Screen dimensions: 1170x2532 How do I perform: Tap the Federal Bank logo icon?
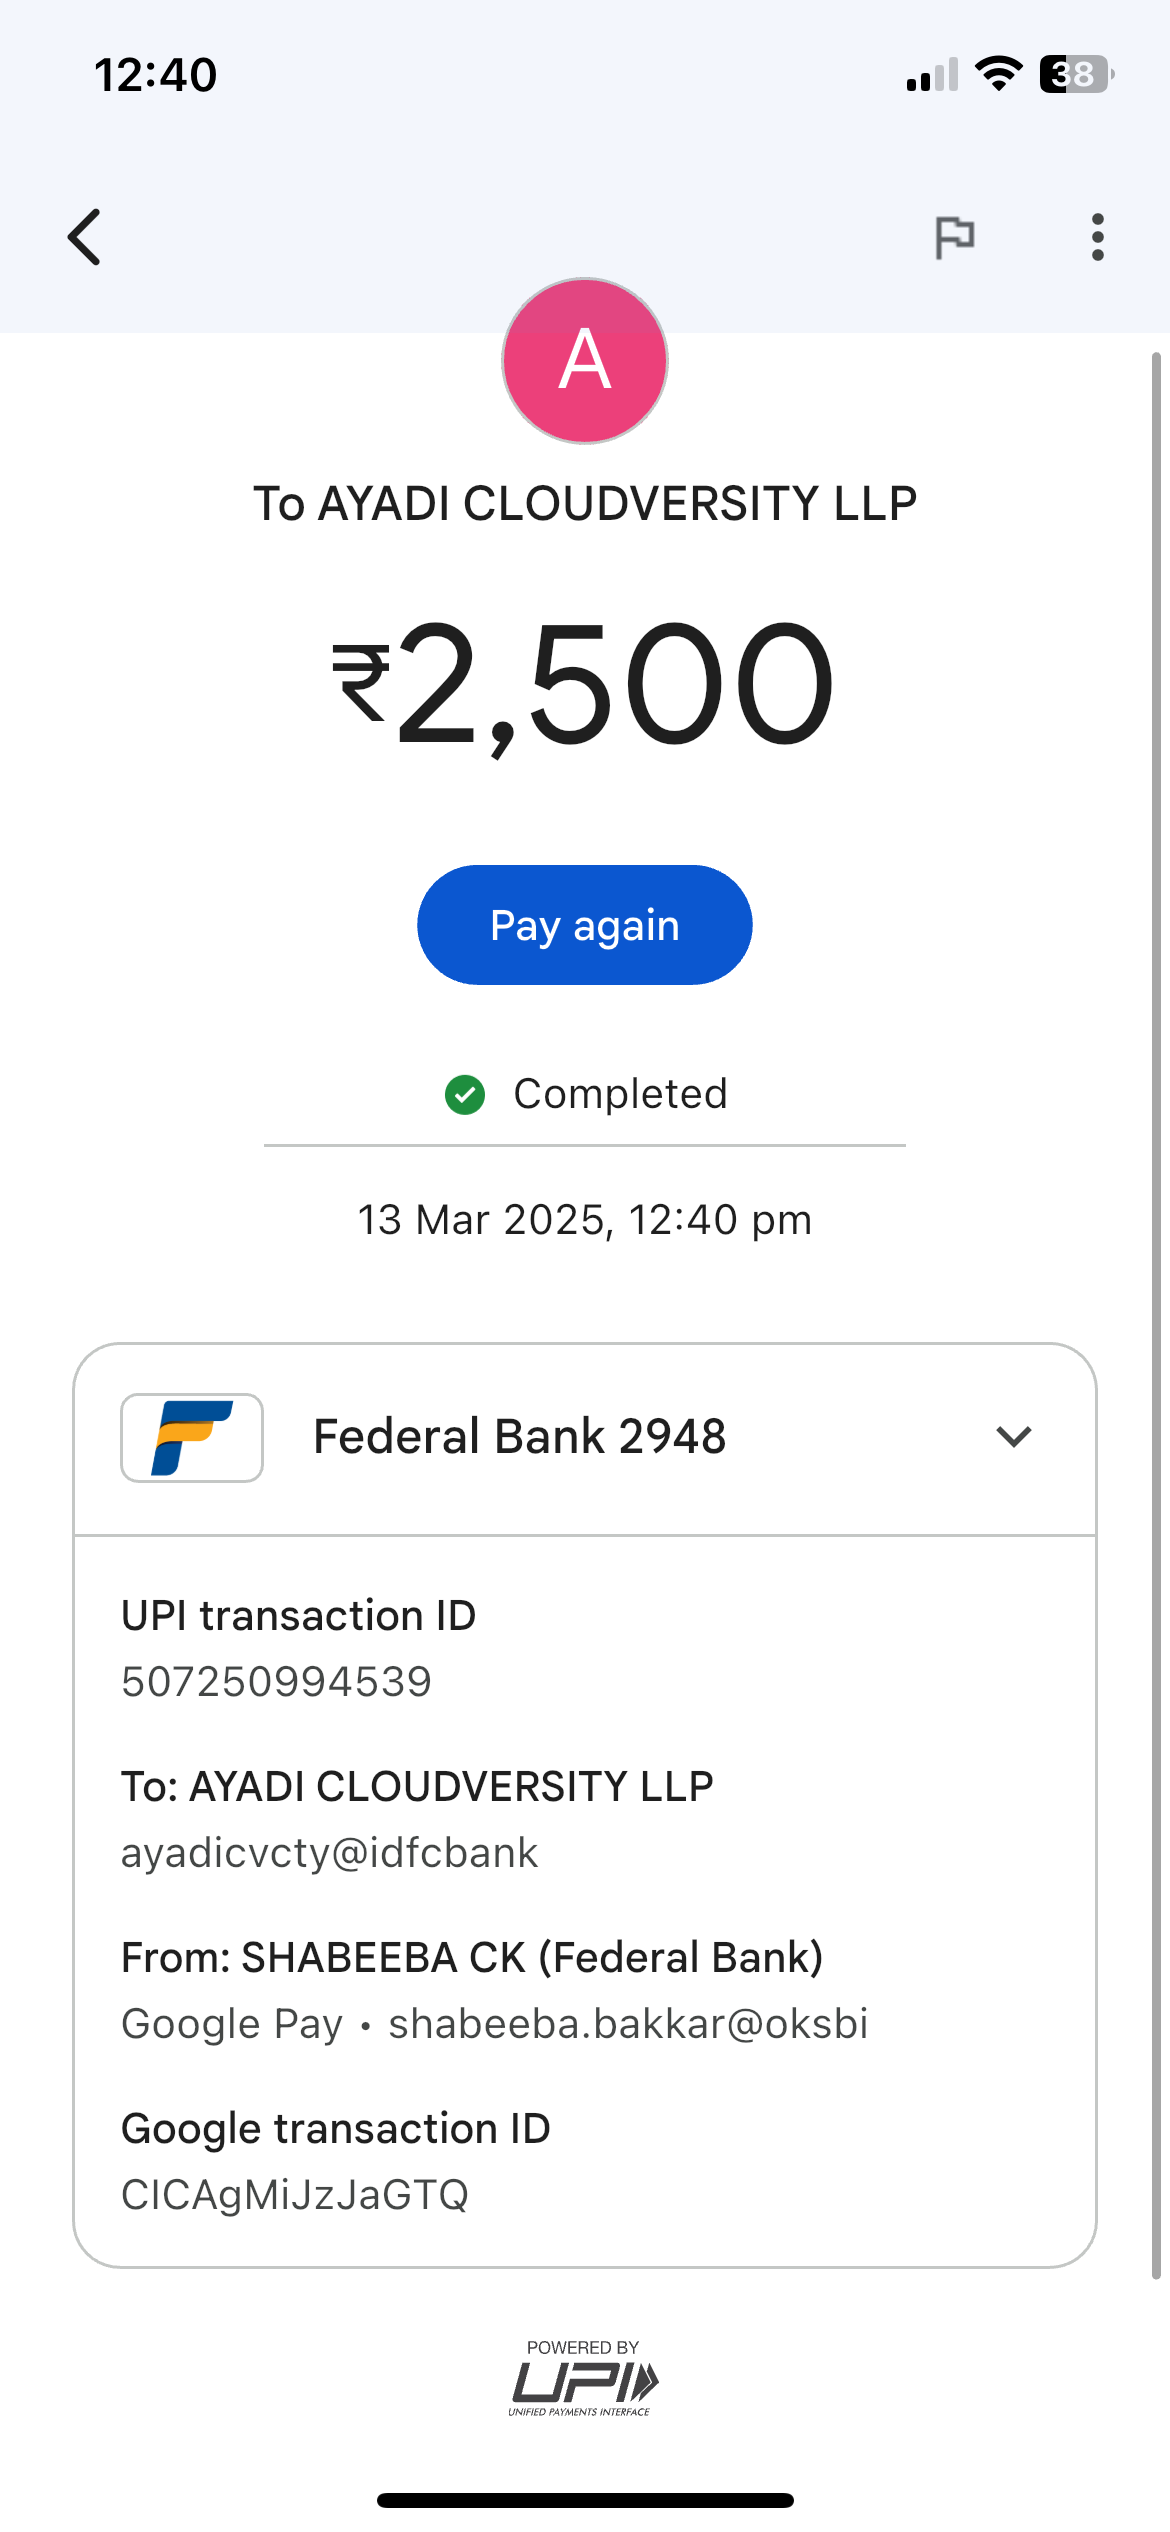coord(192,1437)
